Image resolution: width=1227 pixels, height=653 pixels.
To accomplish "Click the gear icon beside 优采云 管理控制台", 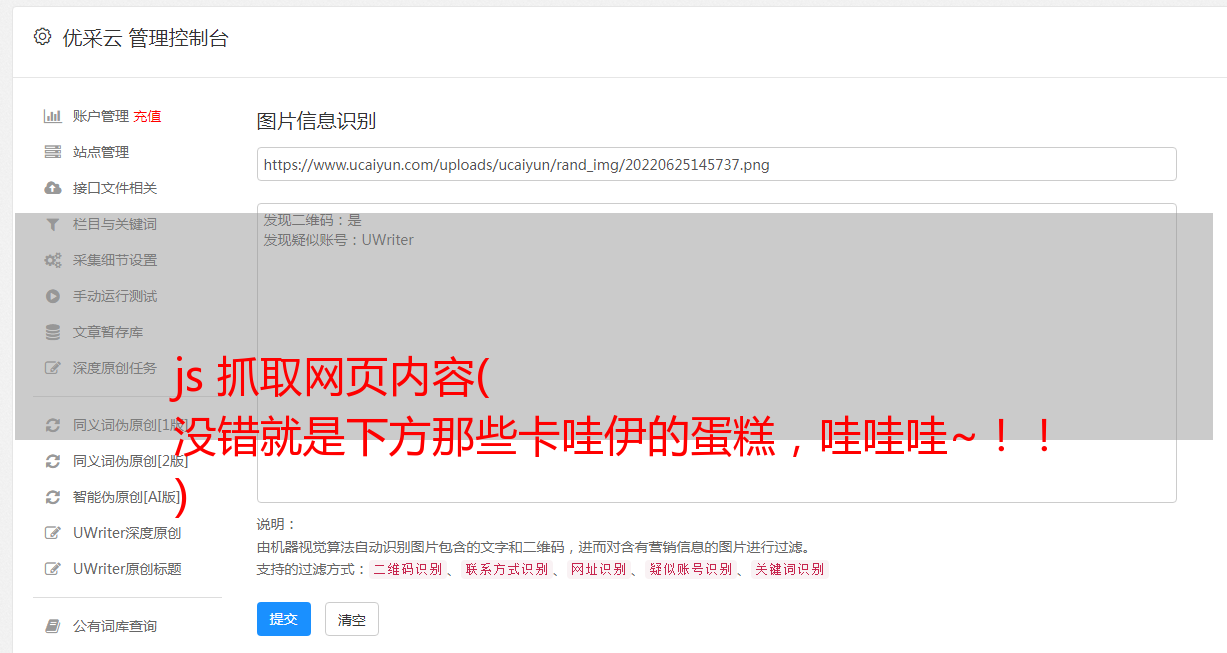I will (42, 37).
